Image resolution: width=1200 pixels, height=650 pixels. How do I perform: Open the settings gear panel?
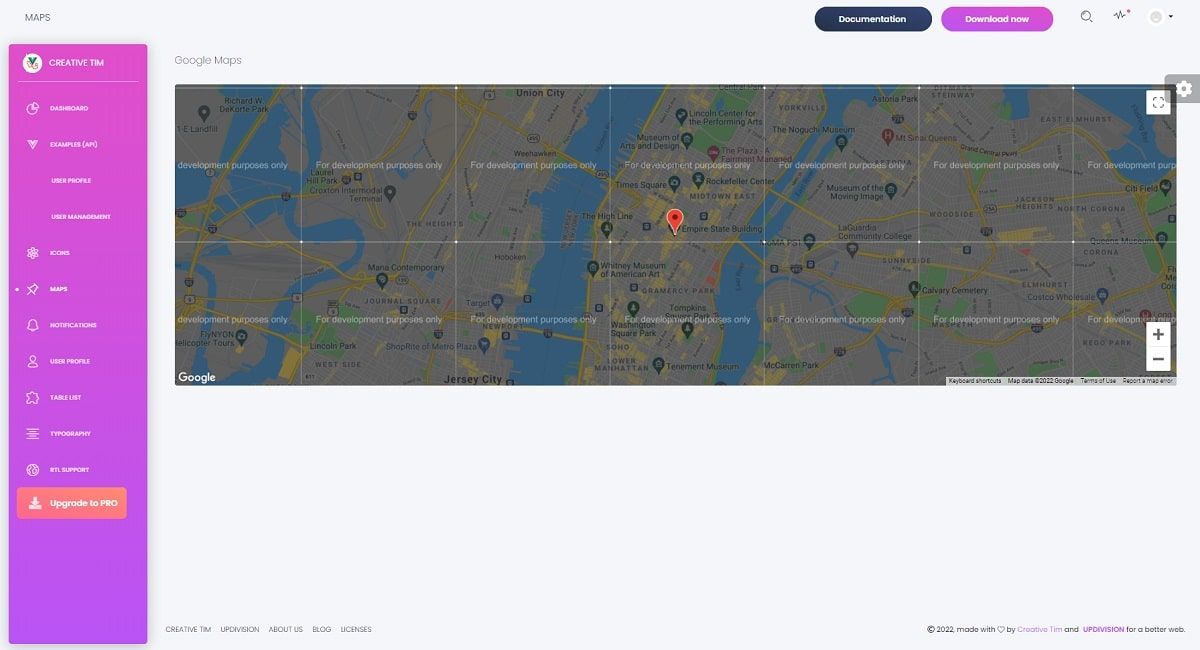click(1184, 88)
